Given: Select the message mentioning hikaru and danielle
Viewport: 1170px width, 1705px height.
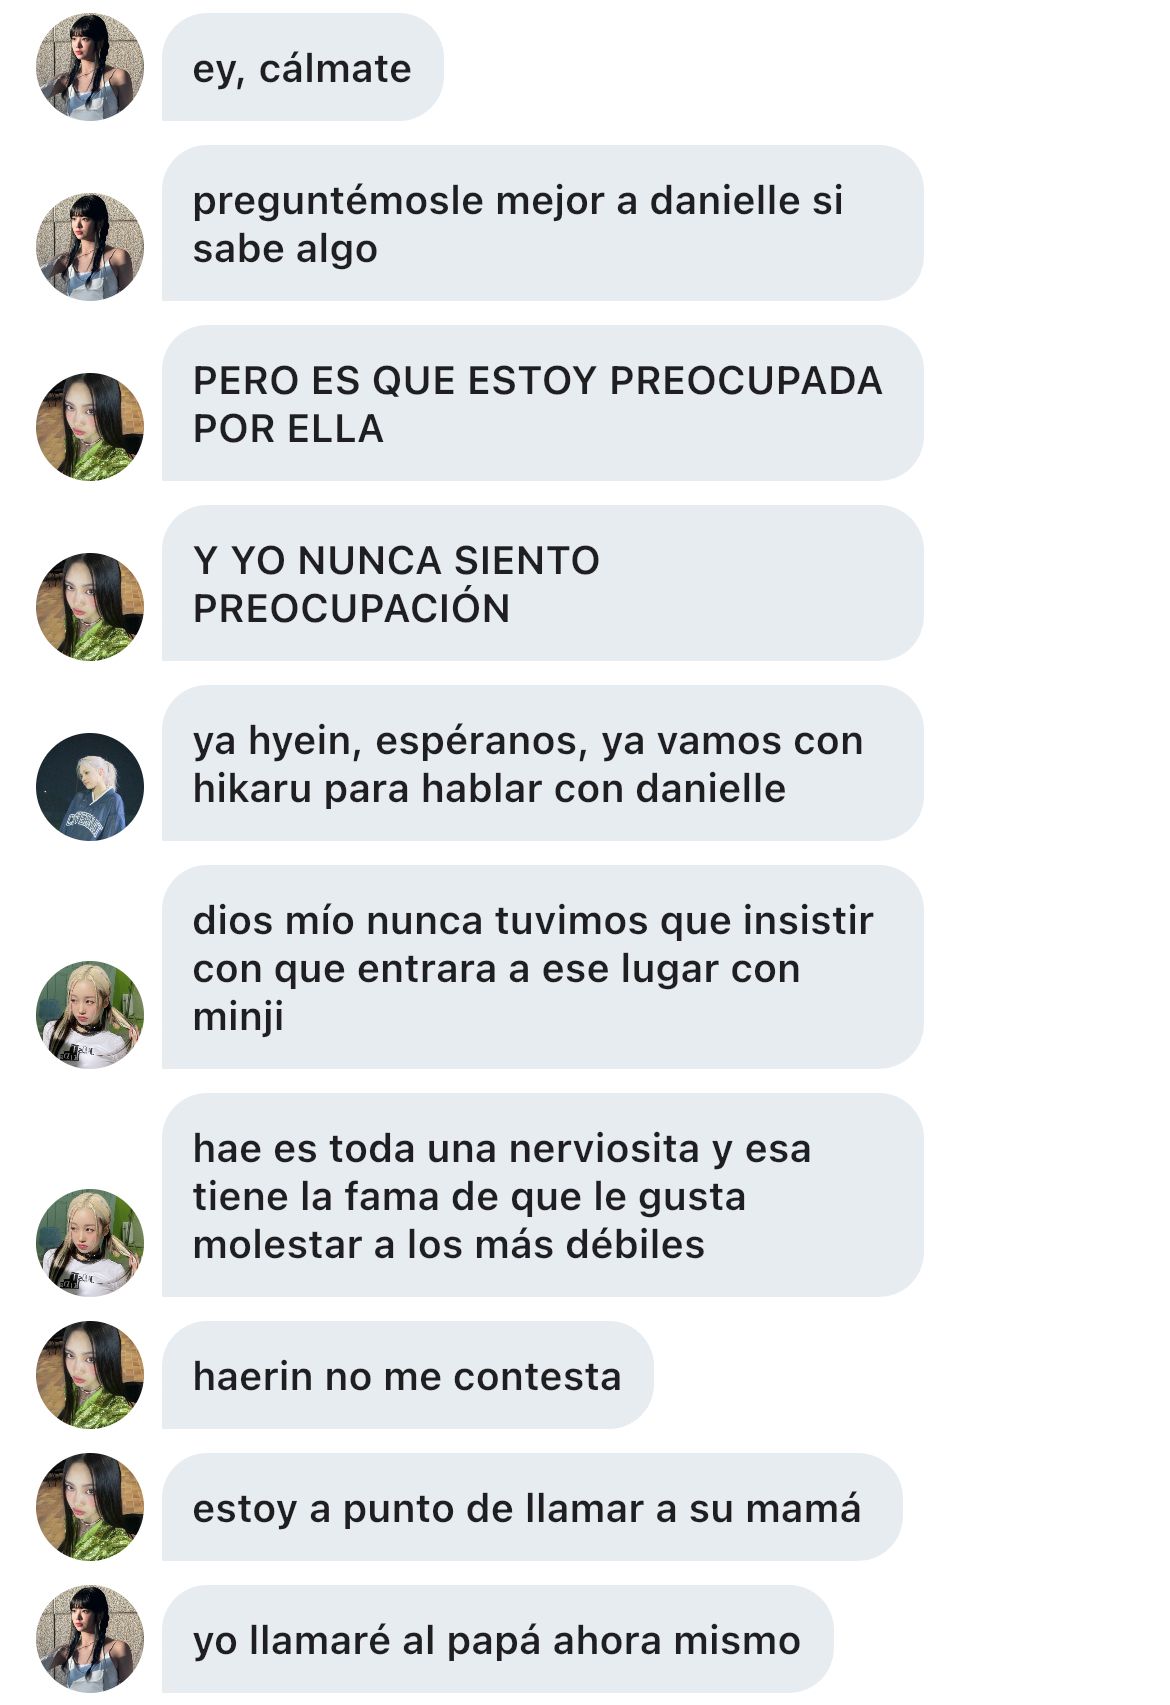Looking at the screenshot, I should (x=543, y=763).
